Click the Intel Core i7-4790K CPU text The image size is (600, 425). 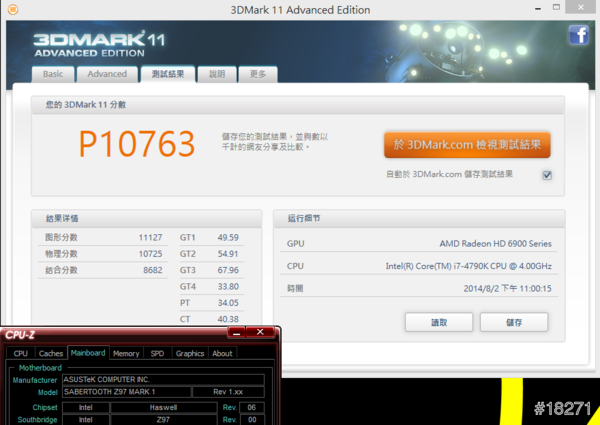point(469,266)
